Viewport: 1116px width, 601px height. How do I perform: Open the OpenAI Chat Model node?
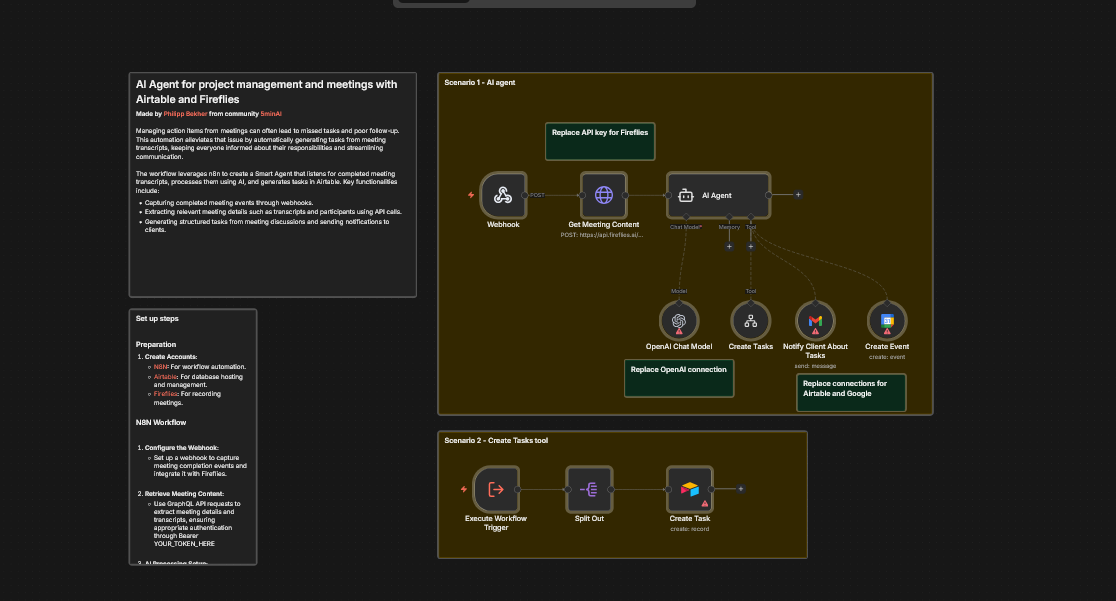(x=679, y=321)
